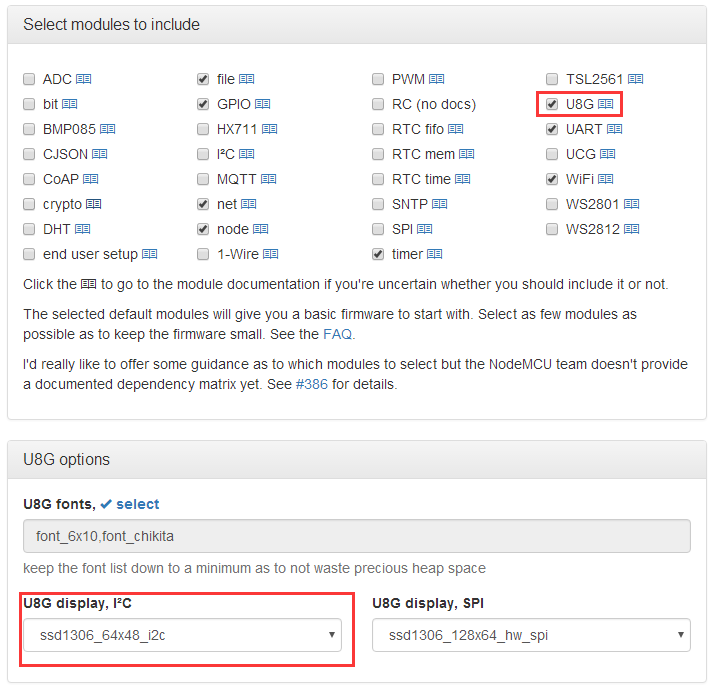This screenshot has height=690, width=716.
Task: Follow the FAQ link
Action: (x=337, y=334)
